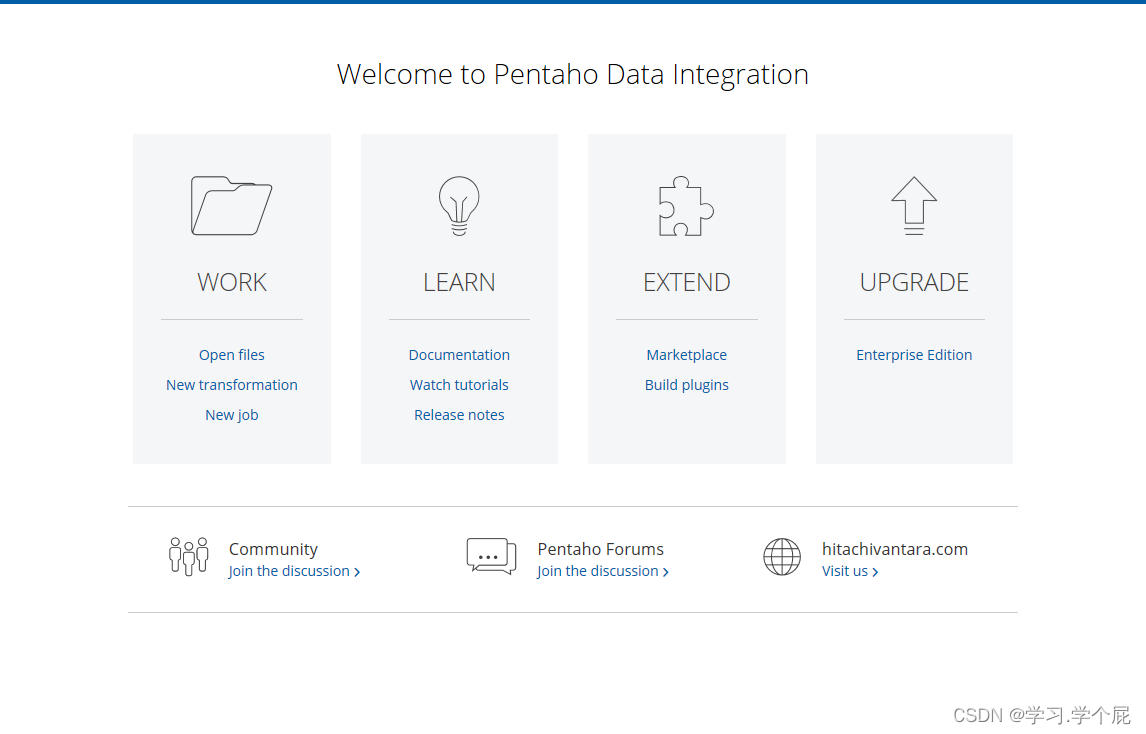
Task: Click the Welcome to Pentaho Data Integration title
Action: (573, 75)
